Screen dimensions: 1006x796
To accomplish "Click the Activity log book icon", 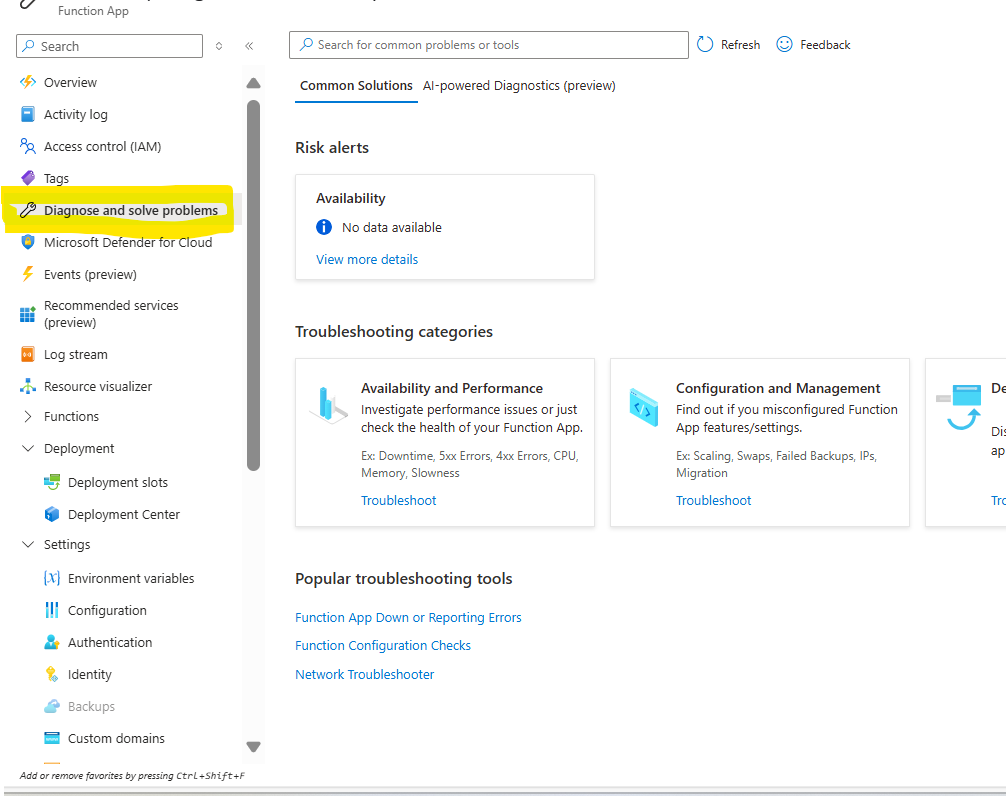I will click(x=28, y=114).
